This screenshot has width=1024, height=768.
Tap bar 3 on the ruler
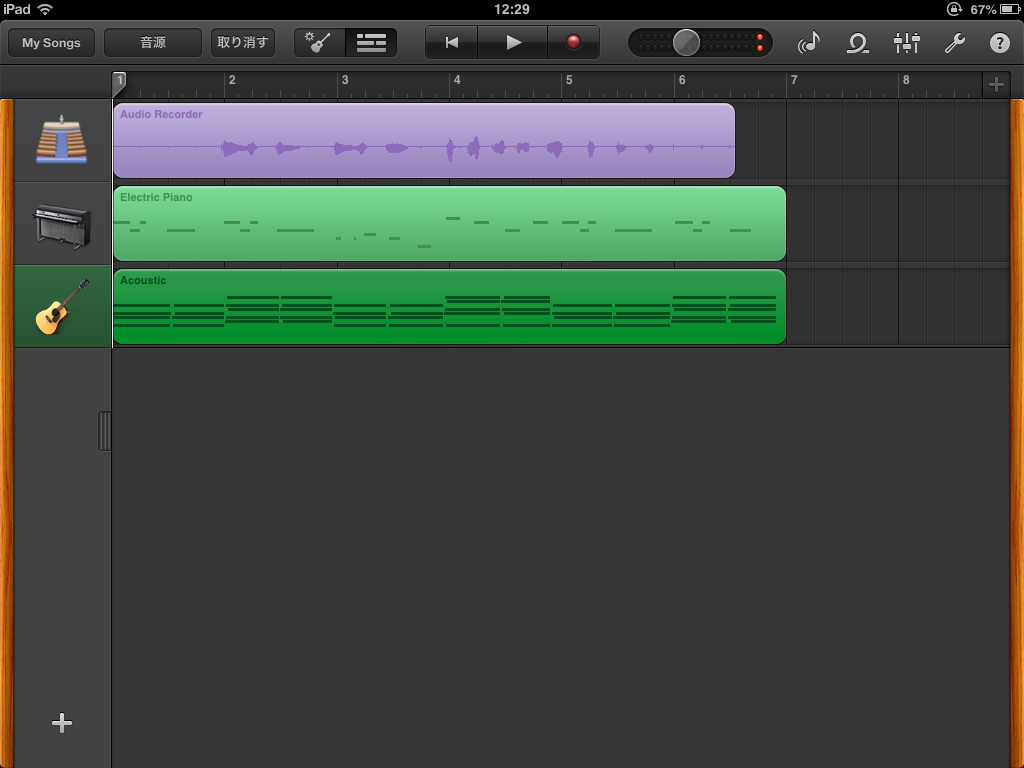click(x=345, y=80)
